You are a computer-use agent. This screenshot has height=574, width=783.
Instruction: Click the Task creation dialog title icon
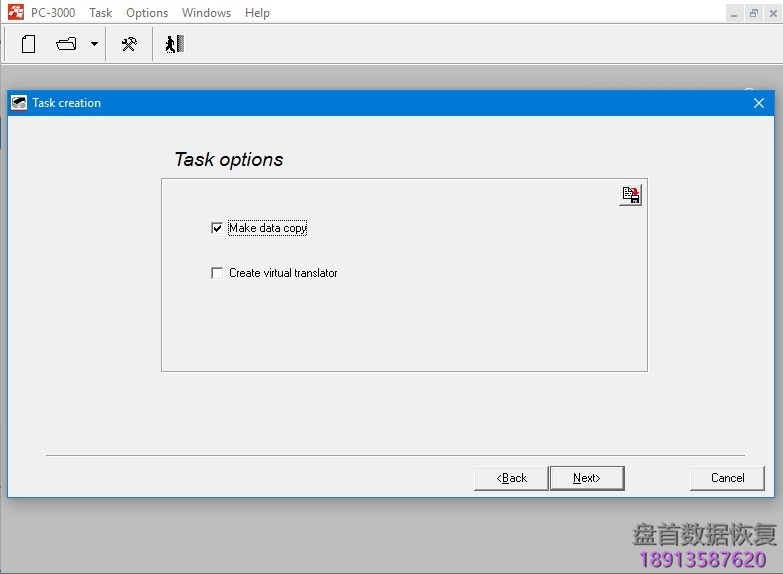19,103
